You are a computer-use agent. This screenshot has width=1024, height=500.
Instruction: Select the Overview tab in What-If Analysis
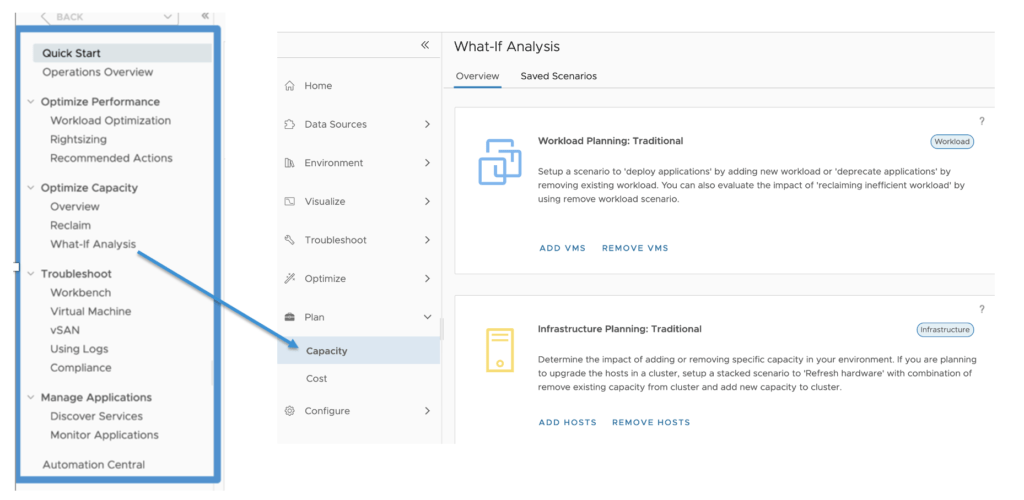(x=477, y=76)
